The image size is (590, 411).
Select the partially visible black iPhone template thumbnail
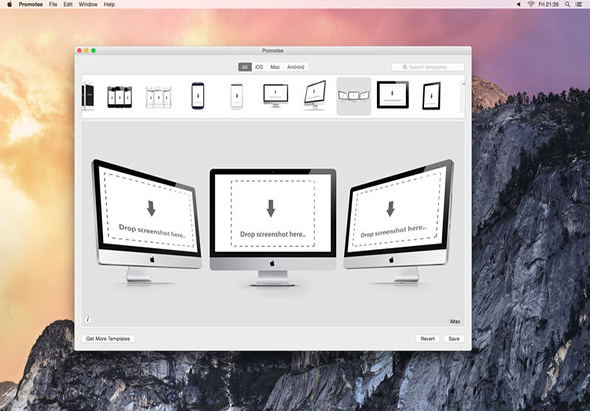pos(88,96)
